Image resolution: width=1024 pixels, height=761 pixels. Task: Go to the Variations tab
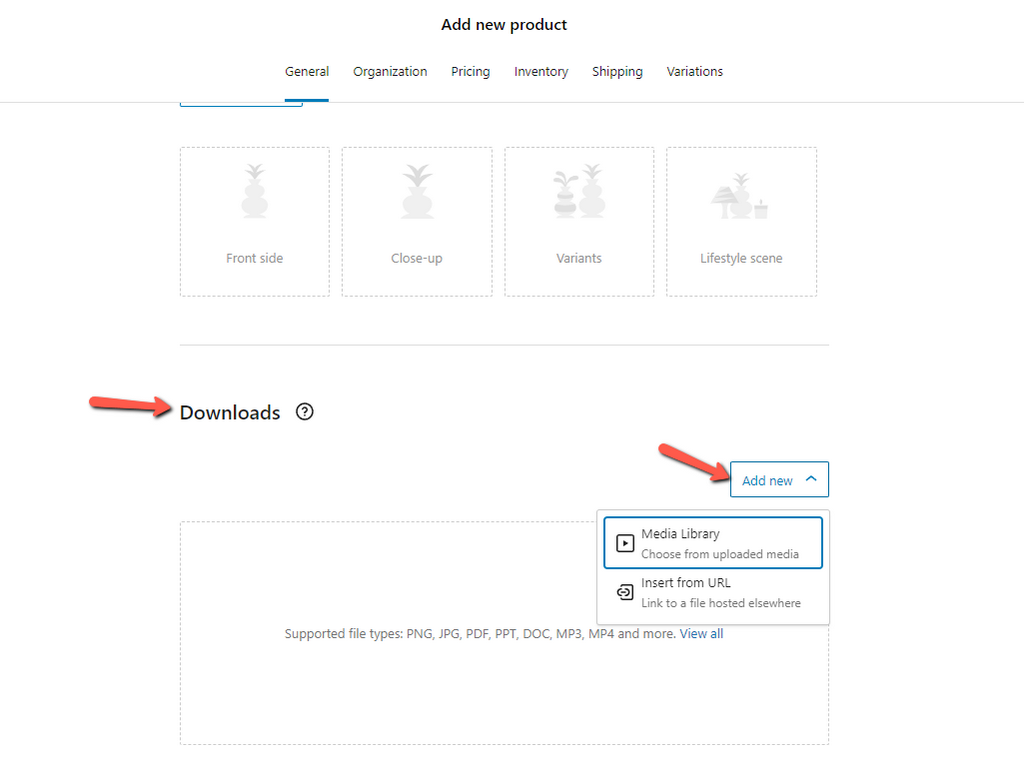[694, 71]
